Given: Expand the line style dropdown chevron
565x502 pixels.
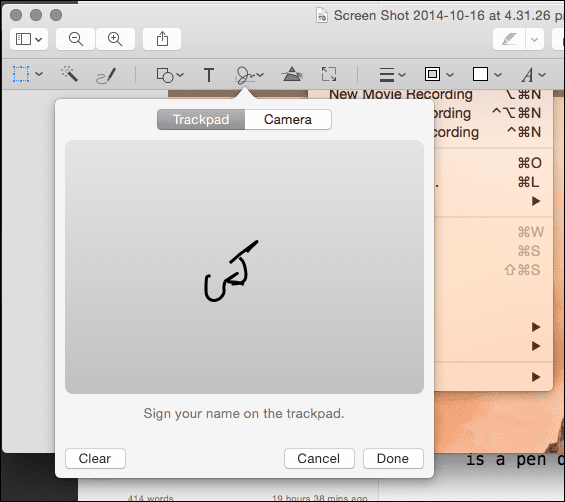Looking at the screenshot, I should (402, 75).
